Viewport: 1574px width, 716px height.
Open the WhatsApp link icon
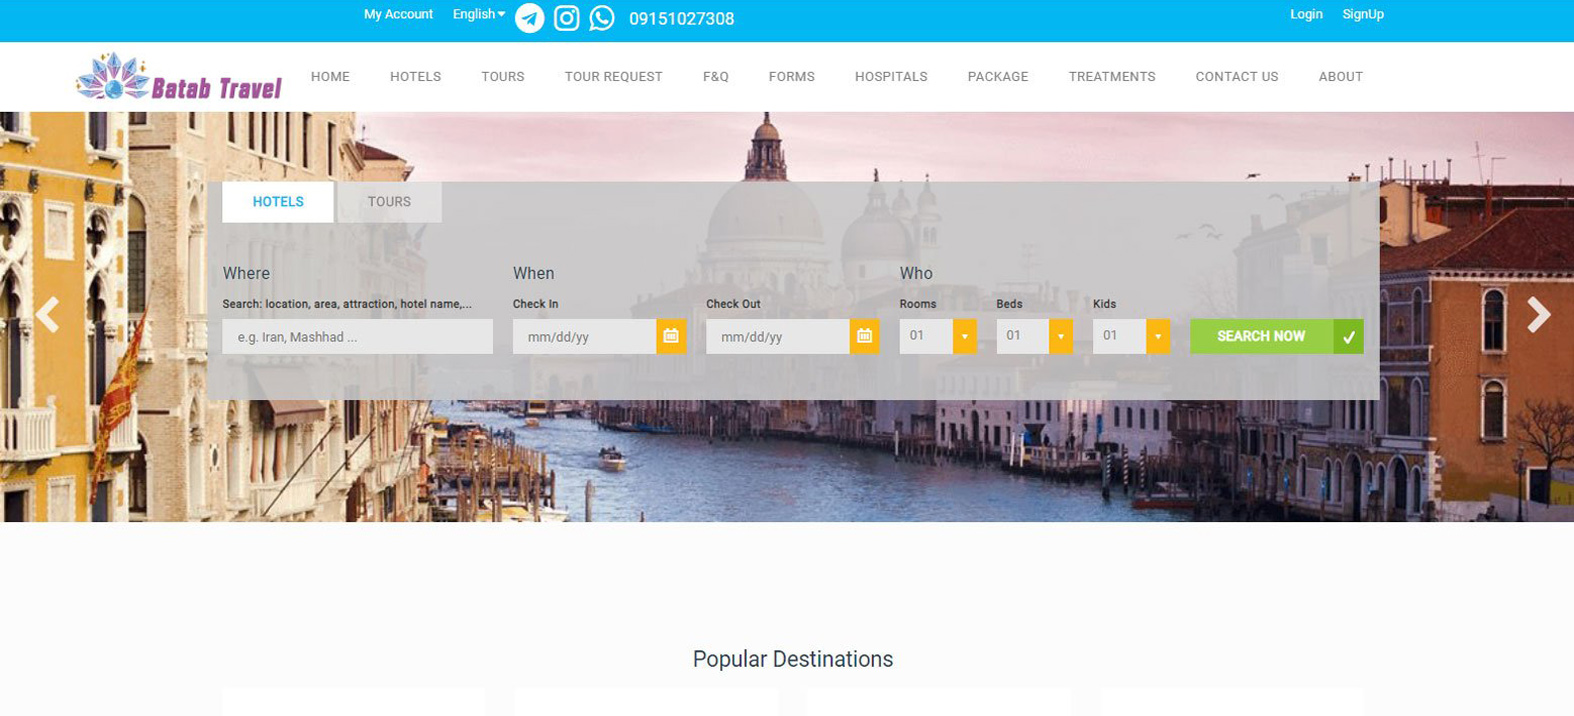tap(602, 18)
